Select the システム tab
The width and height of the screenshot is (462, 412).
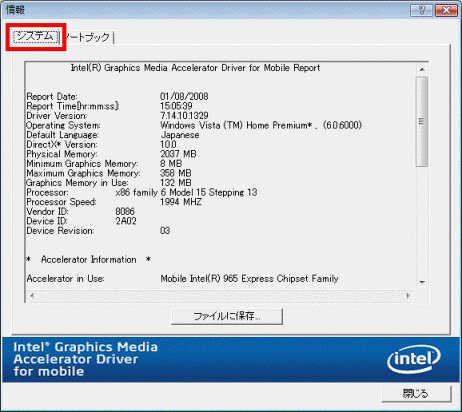[36, 37]
